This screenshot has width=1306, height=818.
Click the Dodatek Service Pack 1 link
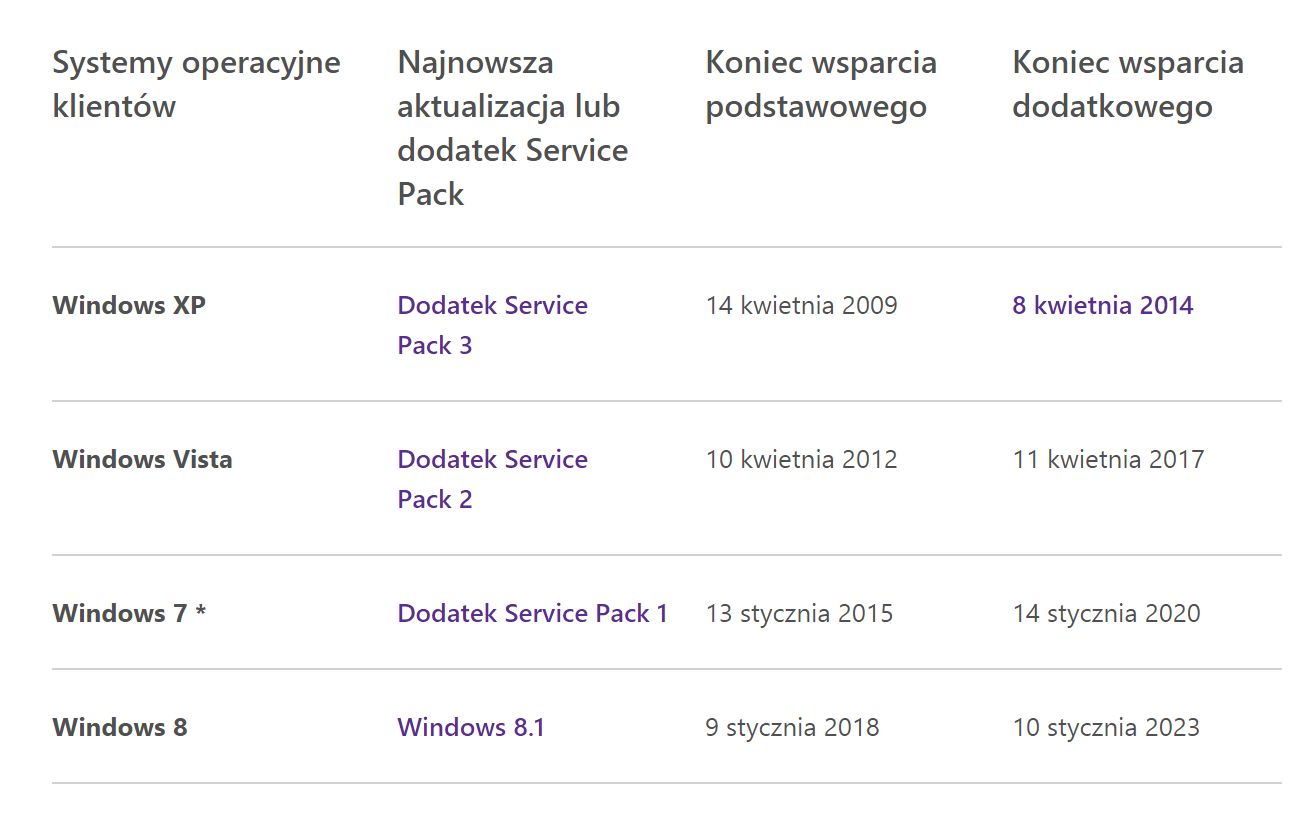532,613
